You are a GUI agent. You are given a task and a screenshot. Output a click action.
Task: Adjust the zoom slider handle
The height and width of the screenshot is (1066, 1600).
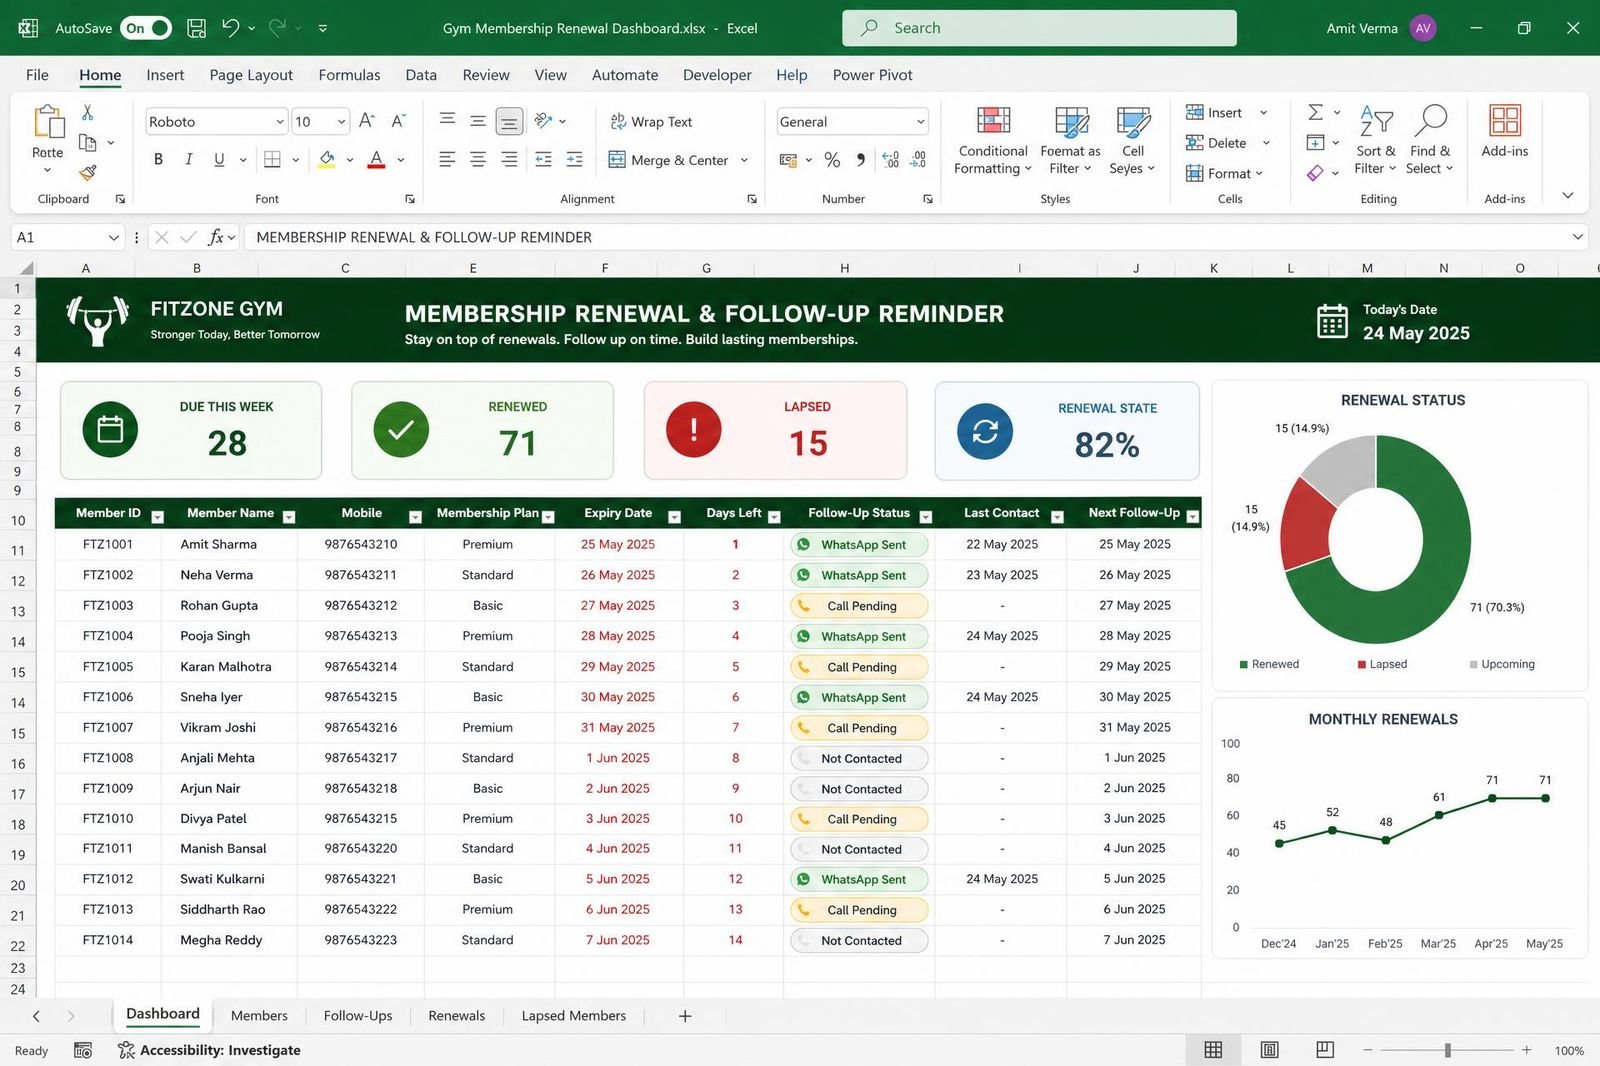(x=1447, y=1050)
